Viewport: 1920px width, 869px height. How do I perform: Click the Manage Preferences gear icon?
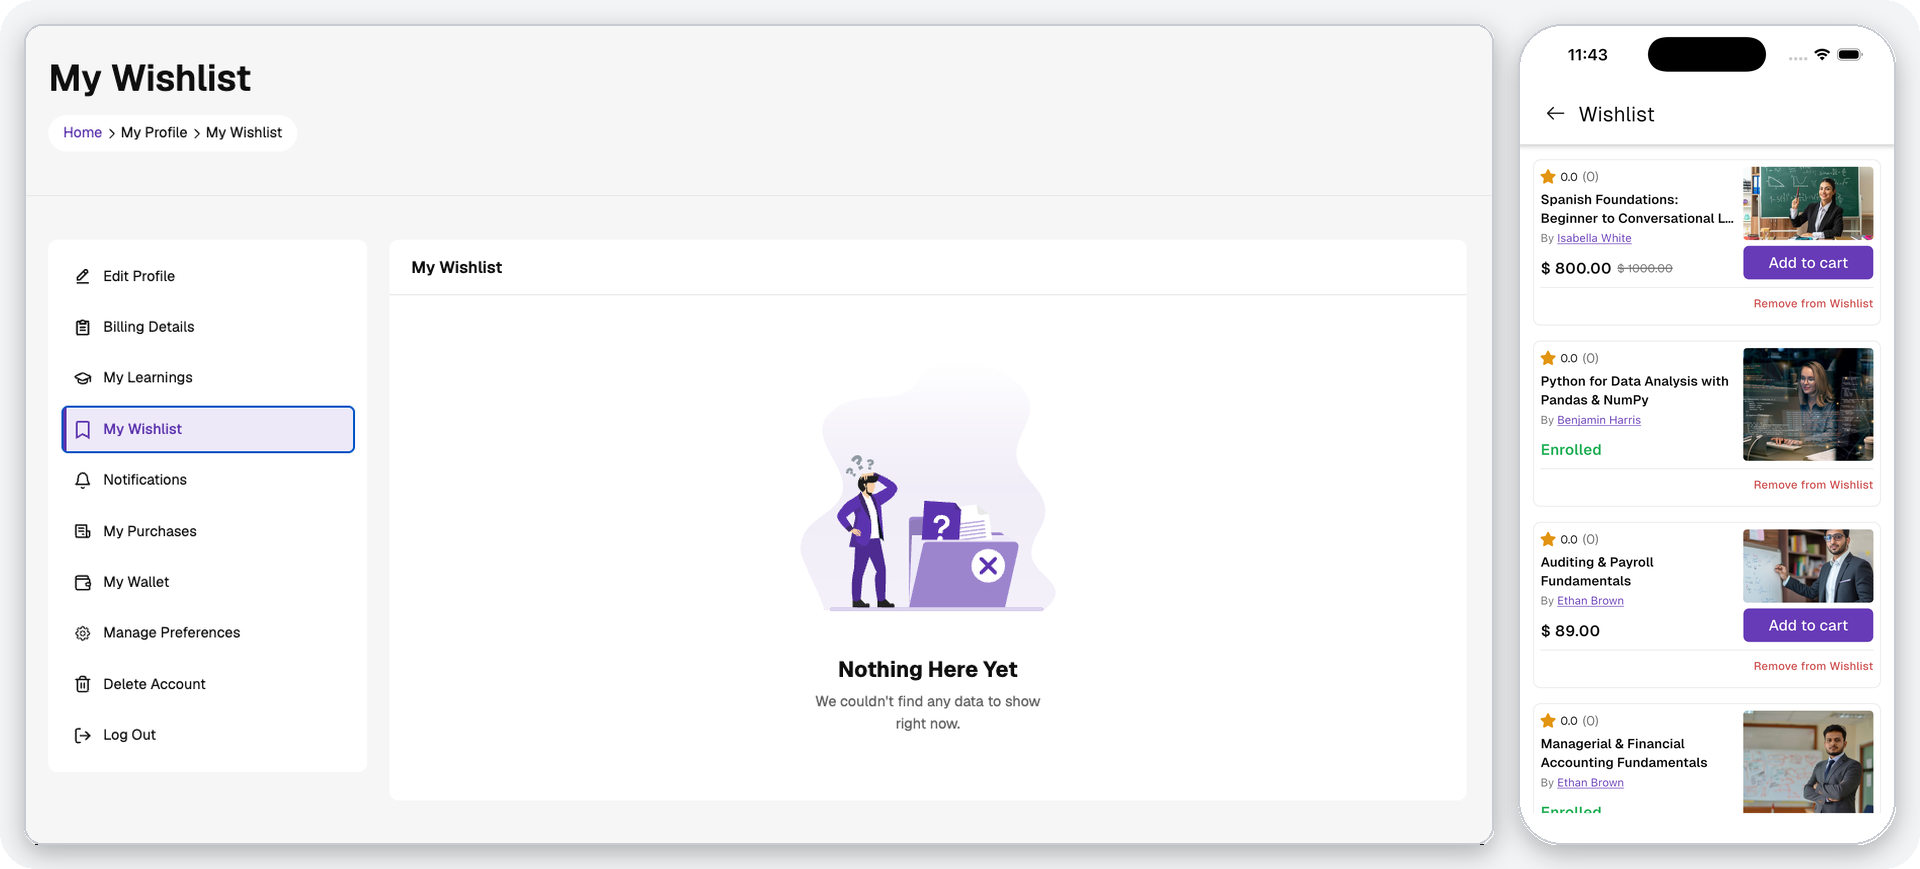(x=83, y=633)
